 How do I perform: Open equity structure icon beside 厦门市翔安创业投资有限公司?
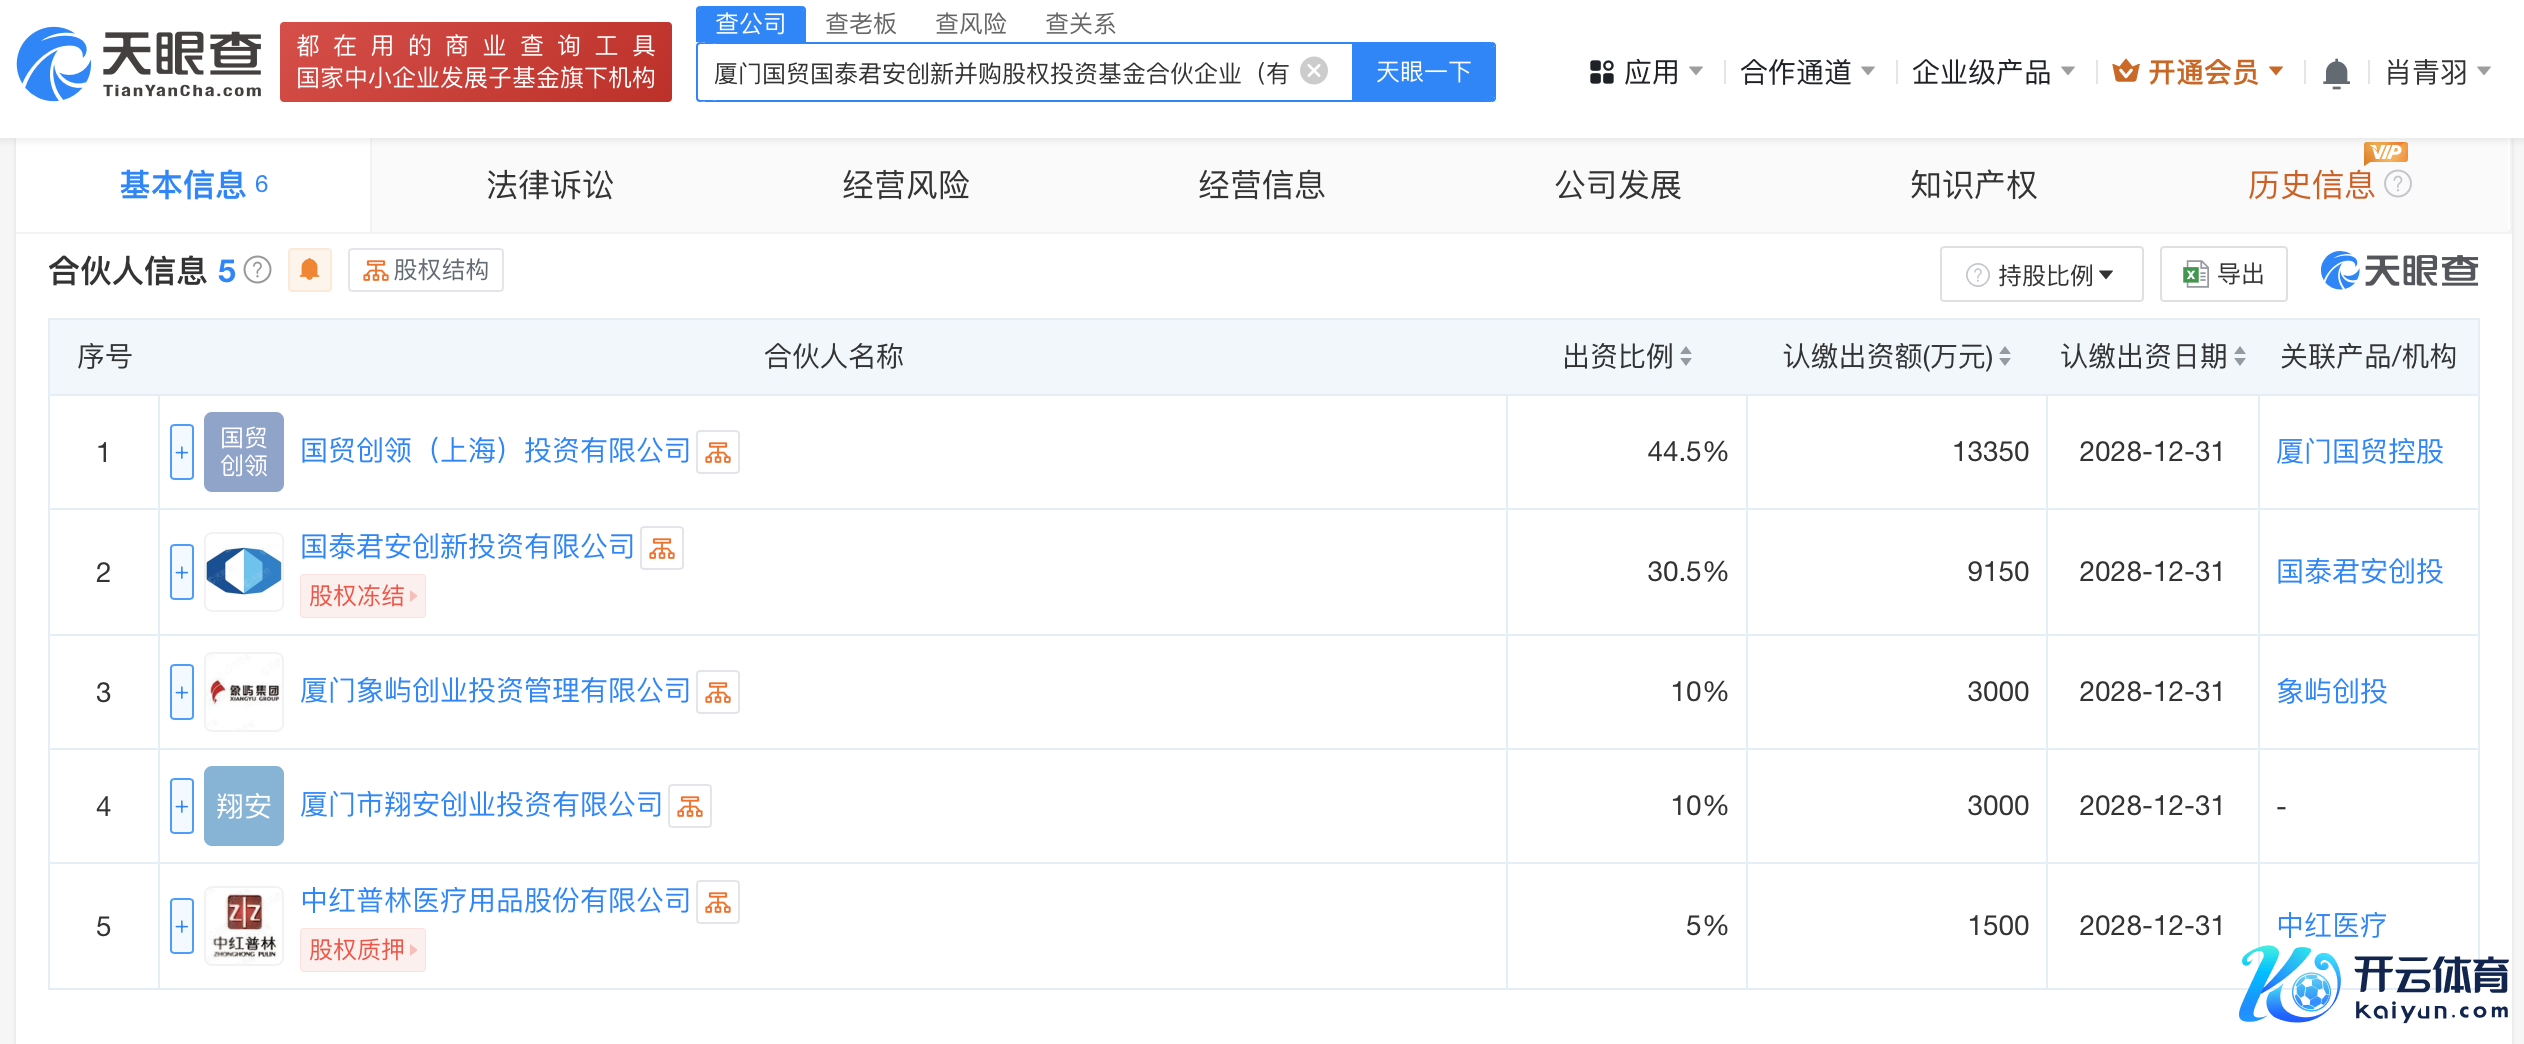point(689,806)
